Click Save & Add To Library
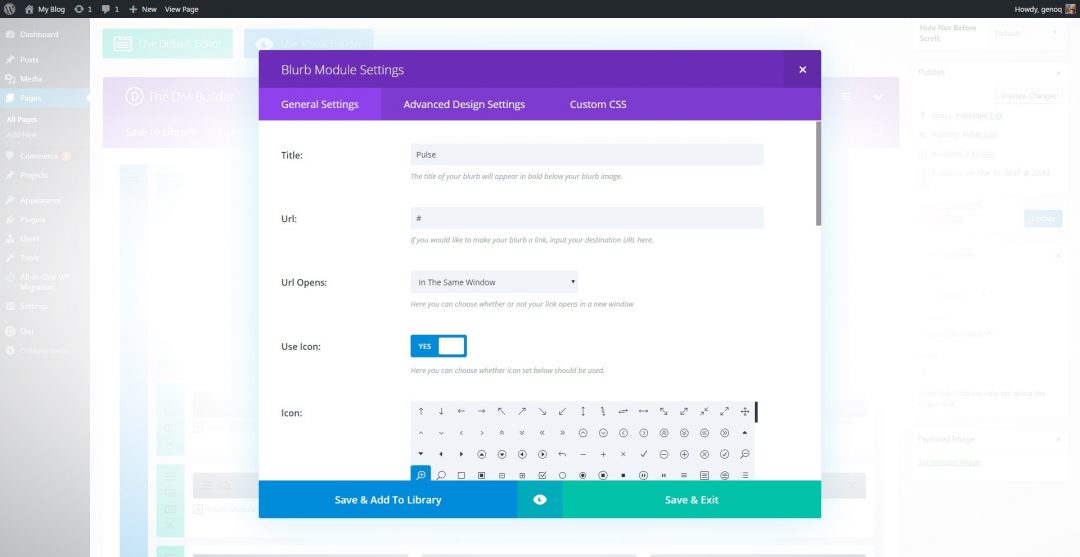1080x557 pixels. tap(388, 500)
